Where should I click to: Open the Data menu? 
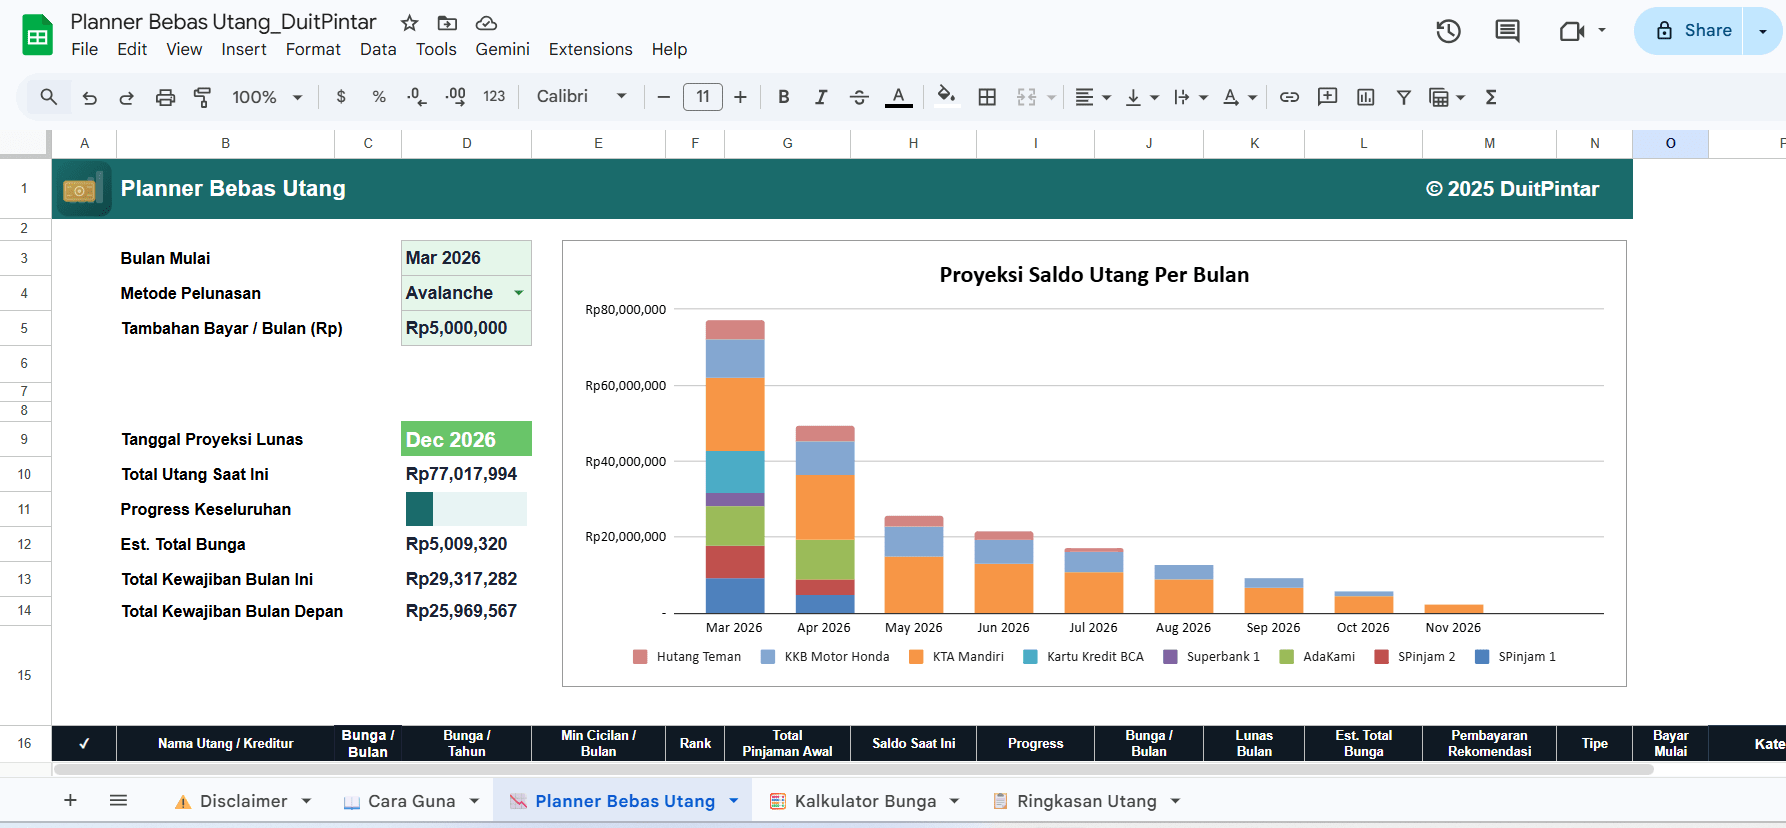click(378, 49)
